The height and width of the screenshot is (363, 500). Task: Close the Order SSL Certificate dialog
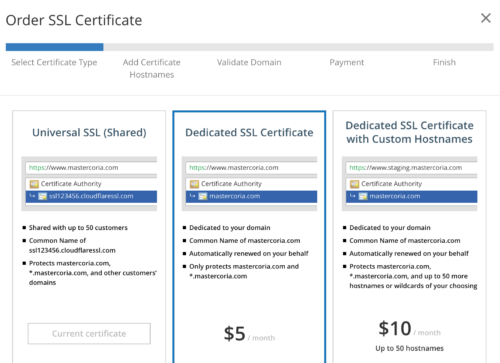pos(486,18)
